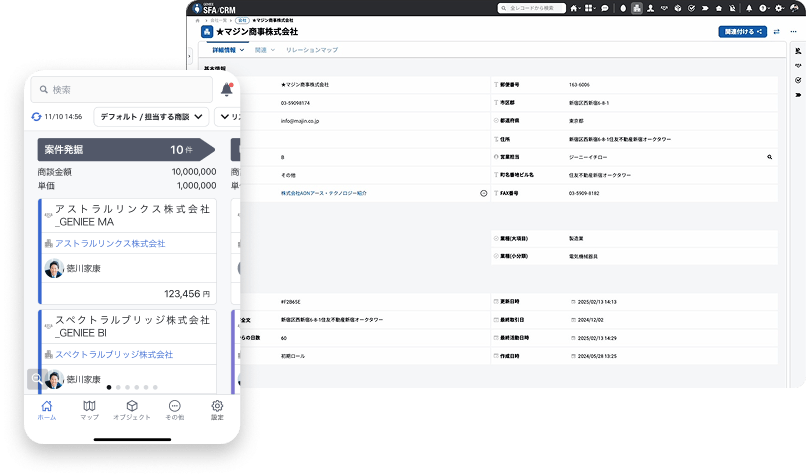
Task: Click the ジーニーイチロー sales rep value
Action: 588,157
